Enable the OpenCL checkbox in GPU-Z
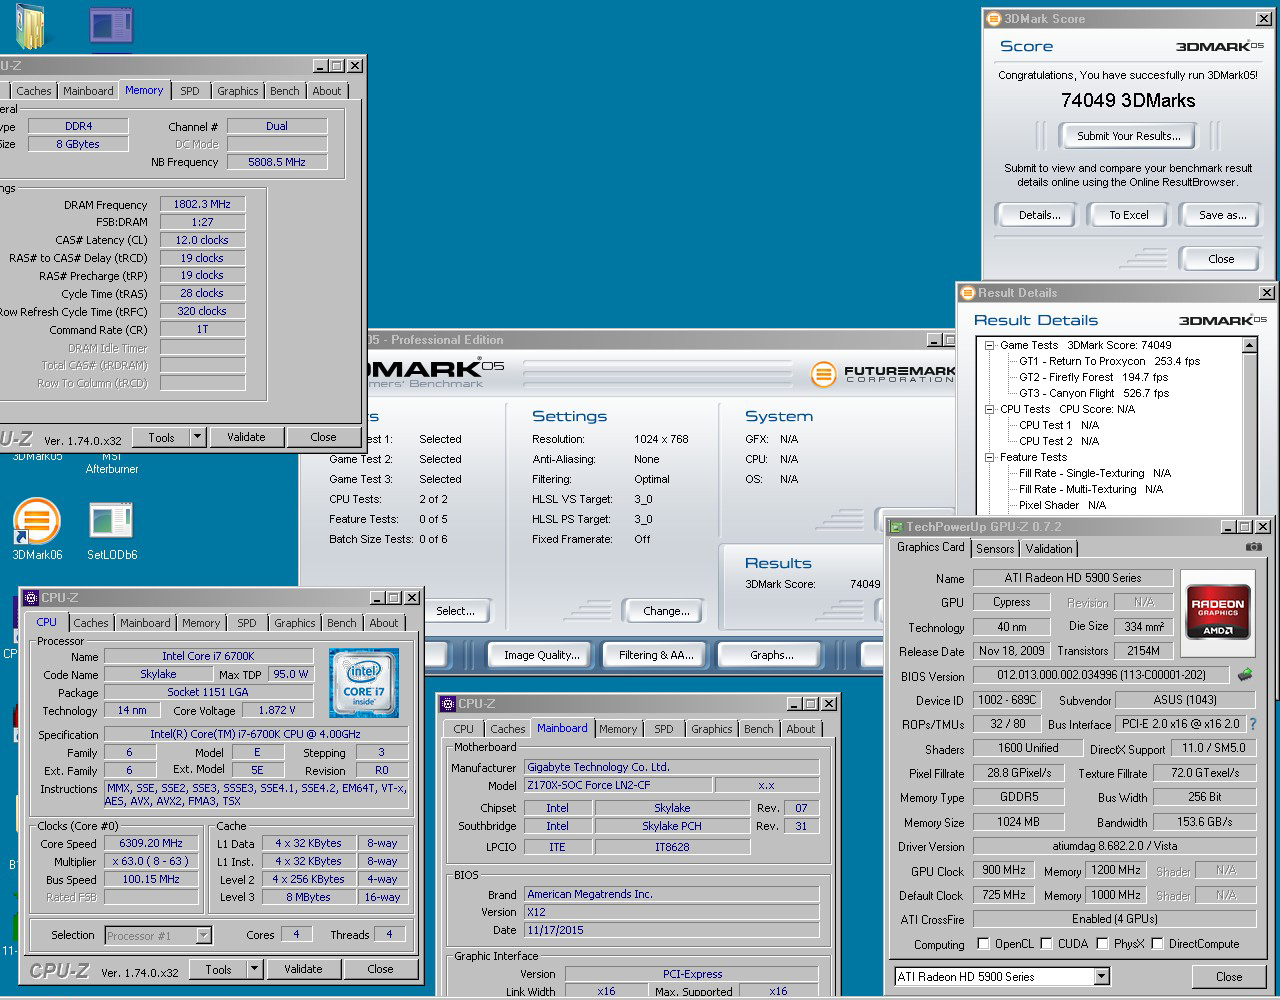 pos(983,943)
